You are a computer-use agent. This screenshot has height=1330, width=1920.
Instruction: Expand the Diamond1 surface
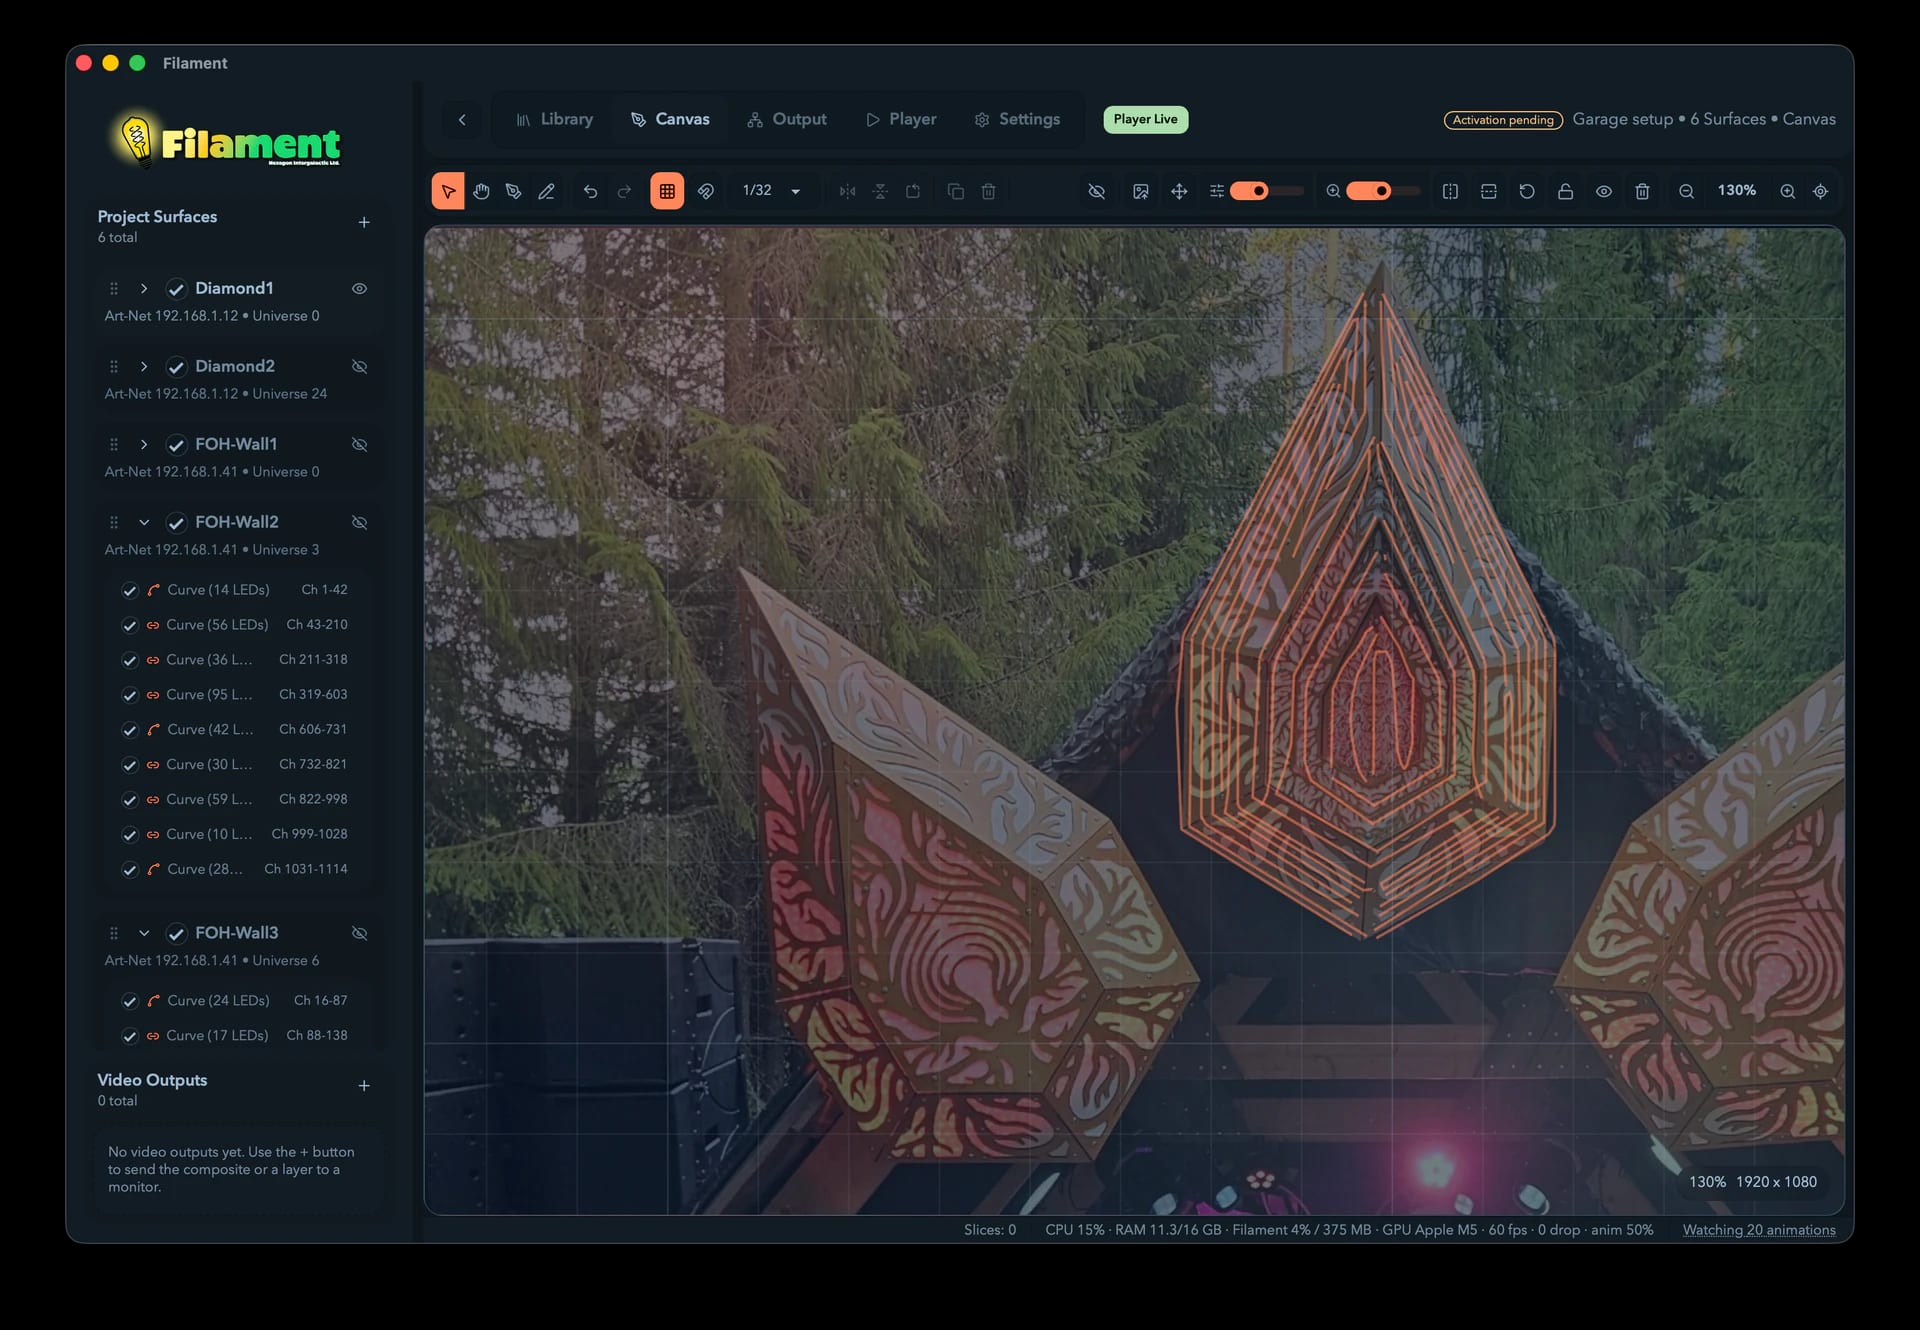pos(144,288)
